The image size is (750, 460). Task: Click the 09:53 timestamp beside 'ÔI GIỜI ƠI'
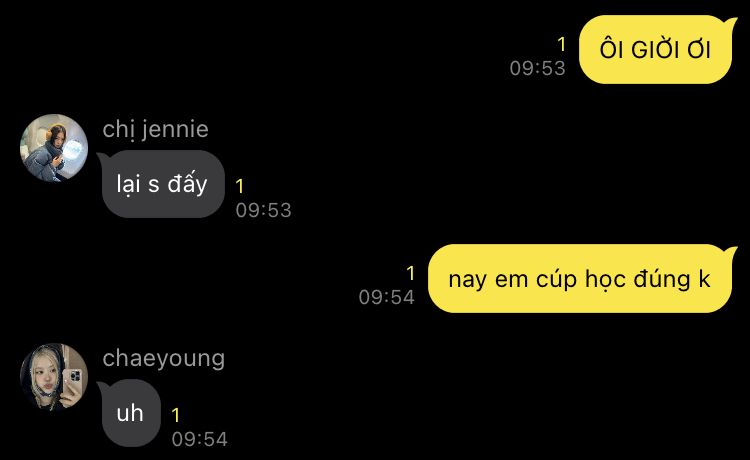[x=538, y=68]
